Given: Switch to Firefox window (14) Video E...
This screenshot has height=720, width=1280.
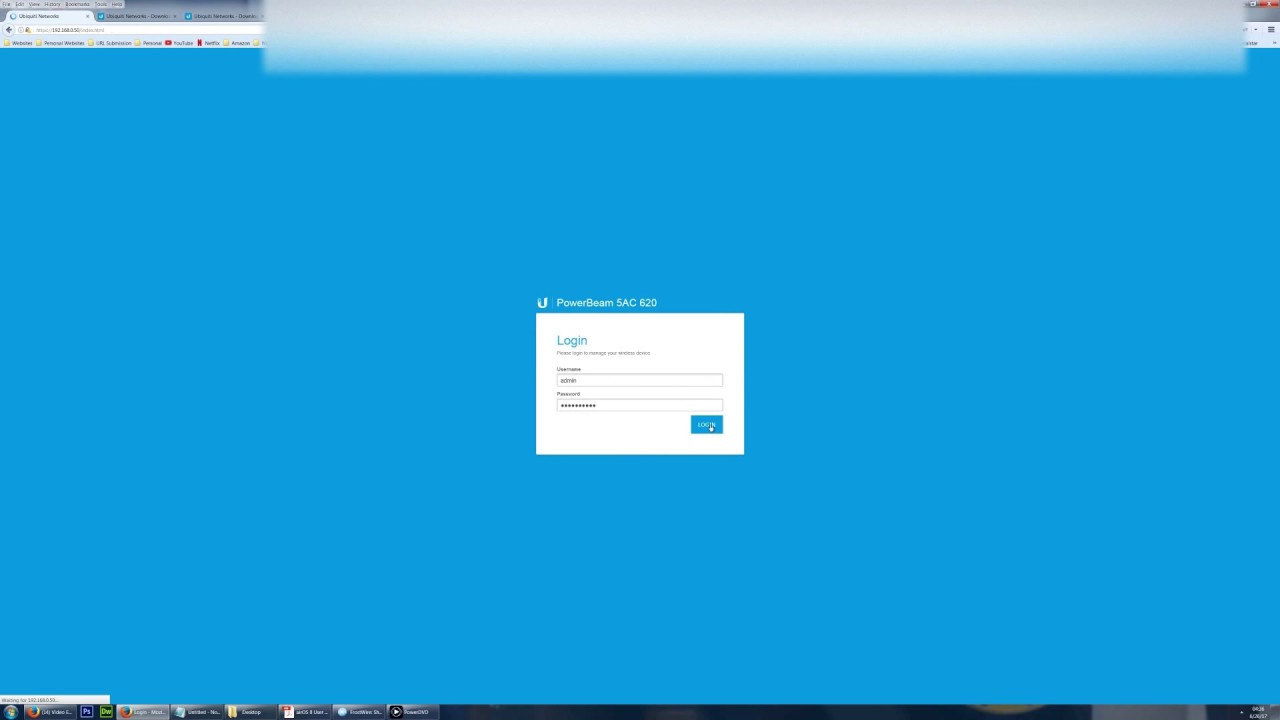Looking at the screenshot, I should [x=50, y=712].
